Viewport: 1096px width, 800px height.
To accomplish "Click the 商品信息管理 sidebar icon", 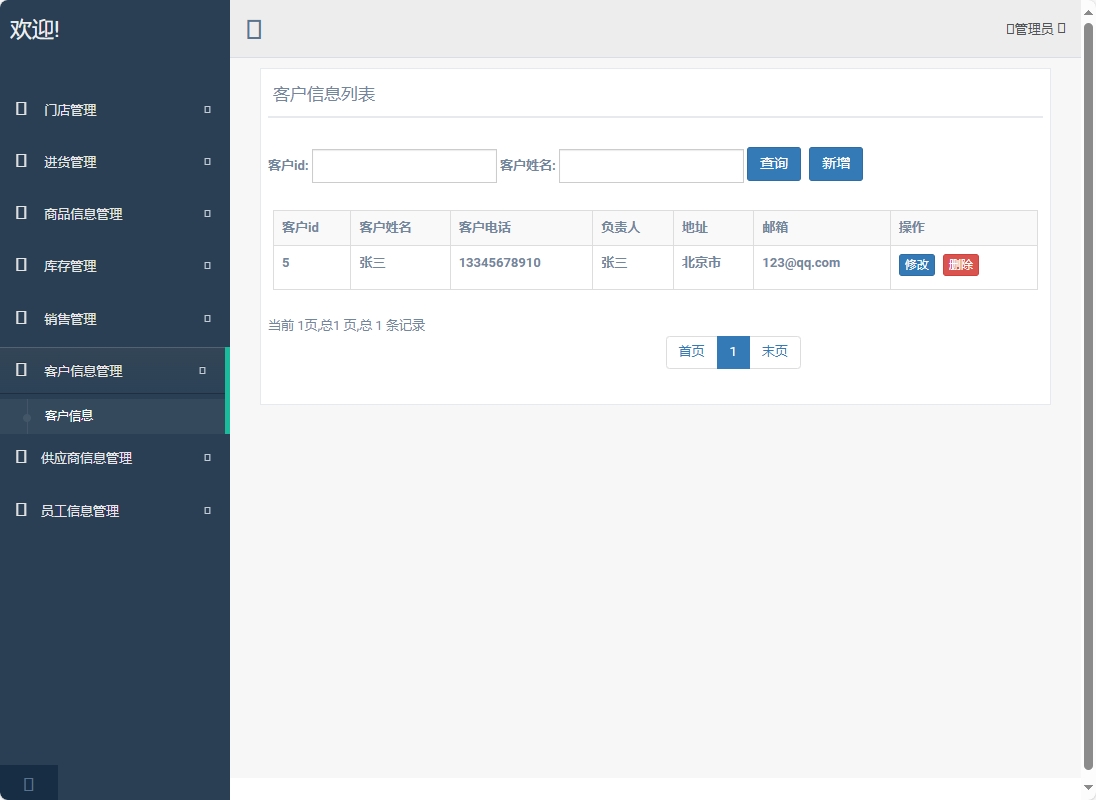I will [20, 213].
